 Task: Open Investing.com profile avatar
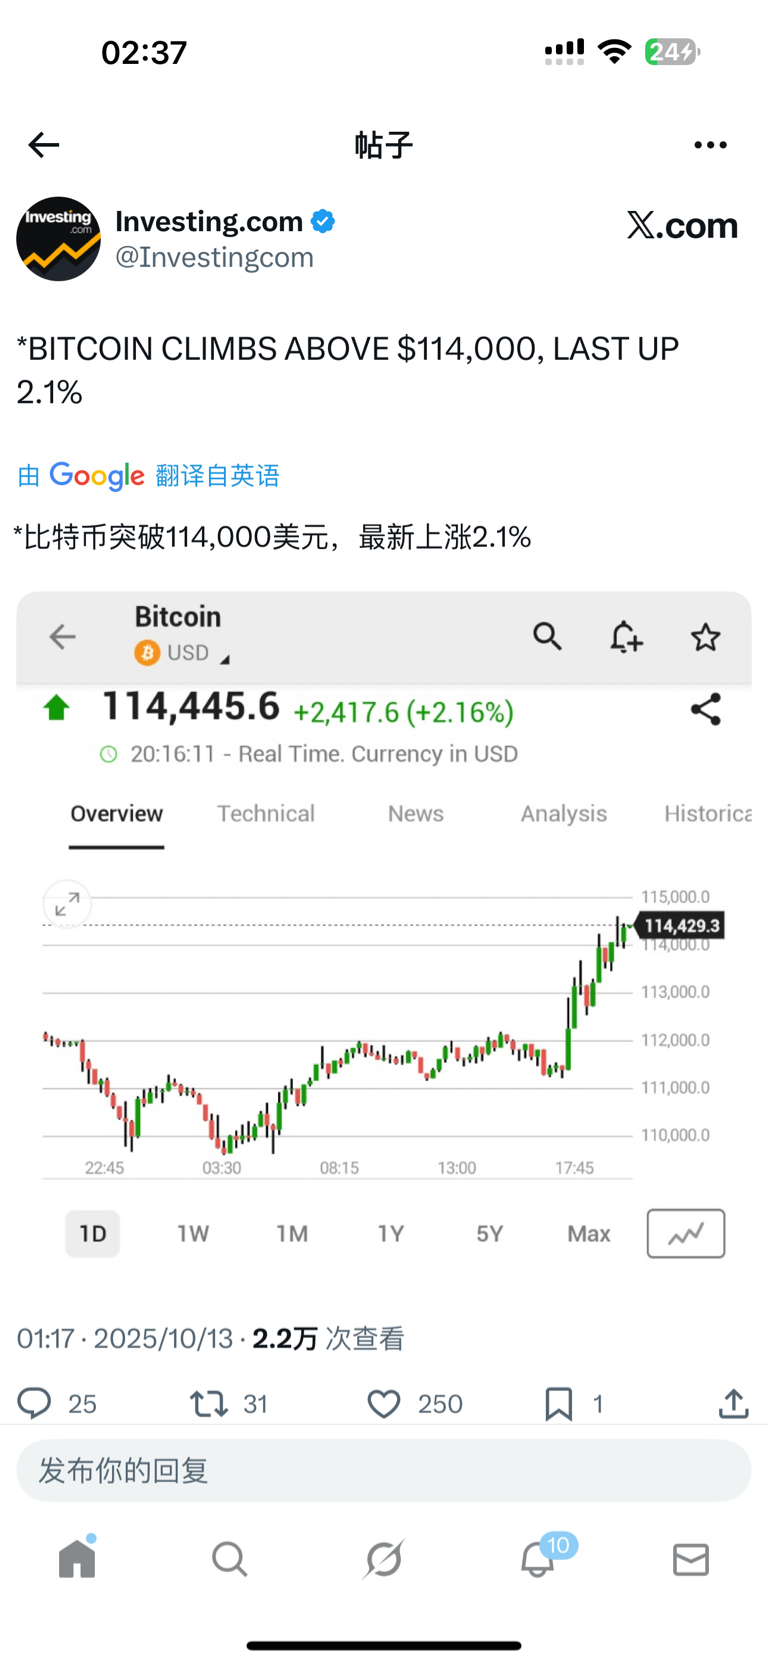[x=58, y=239]
